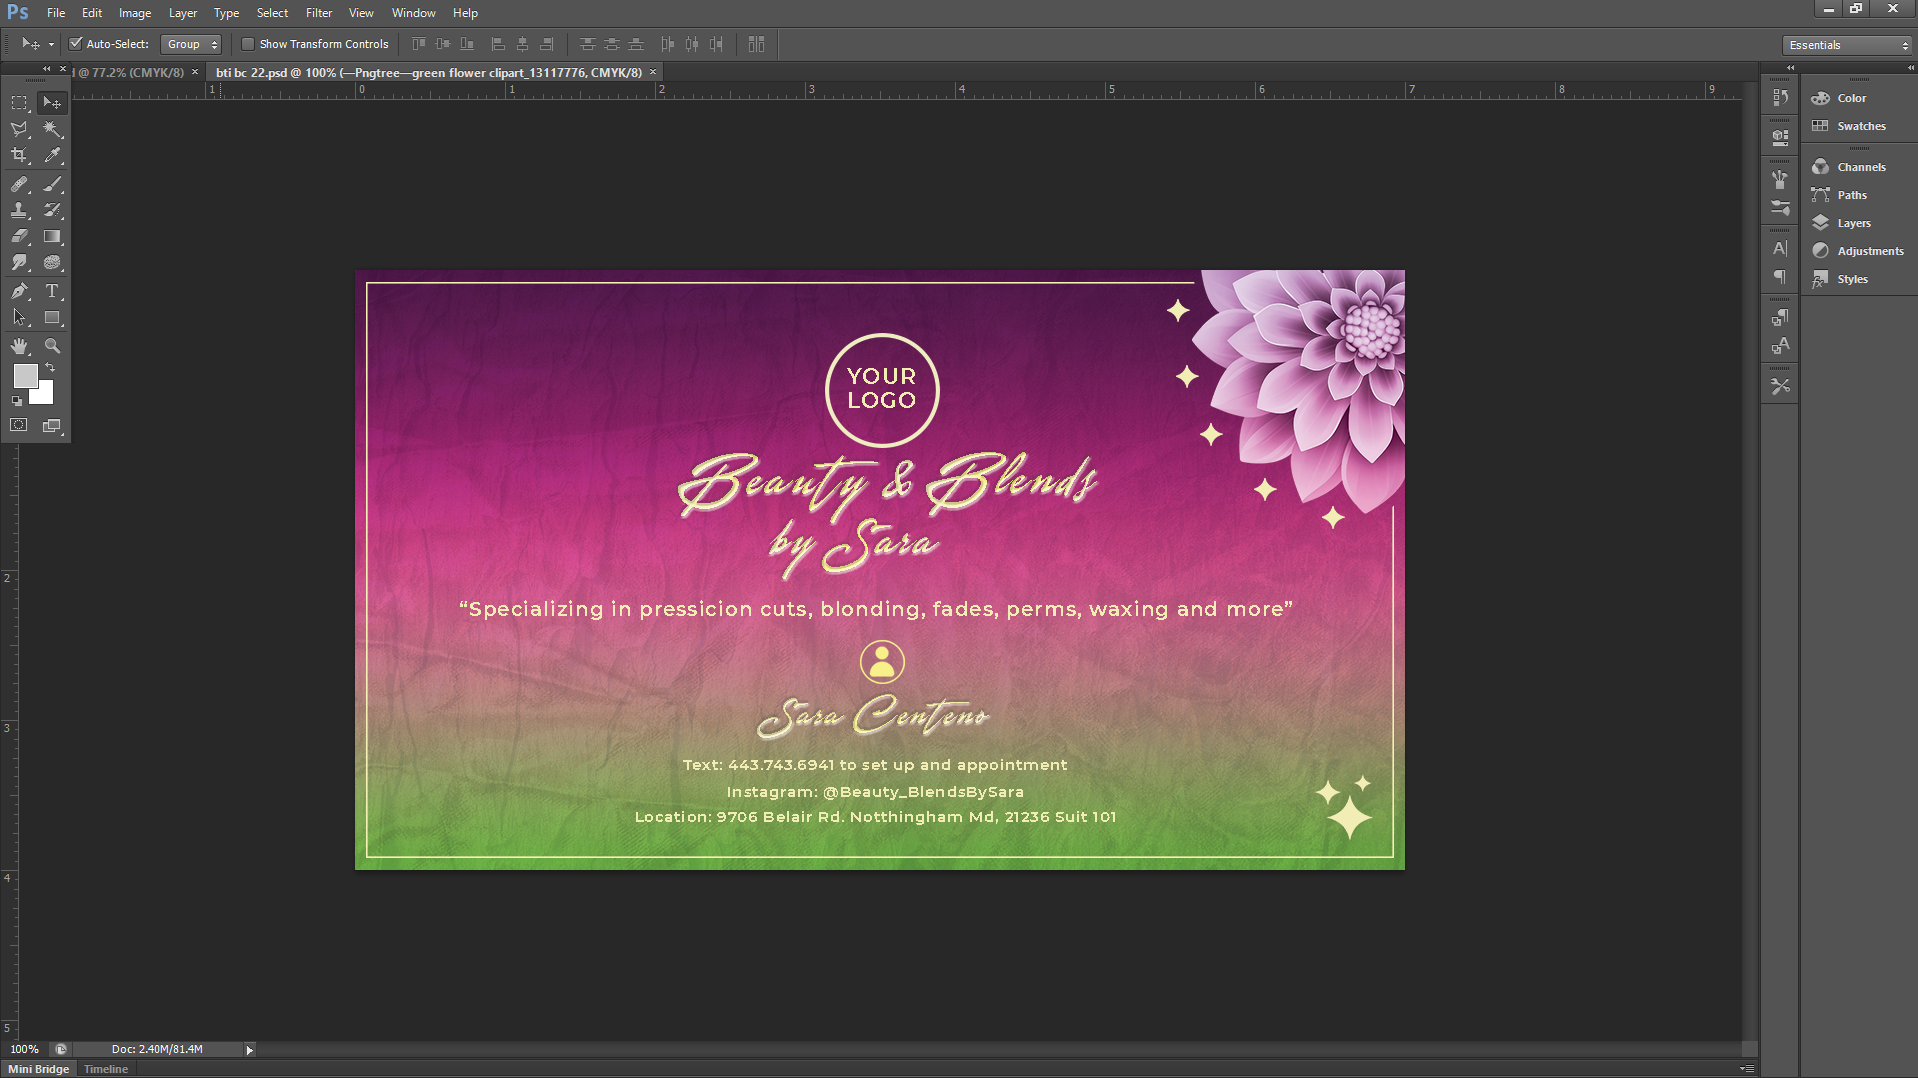This screenshot has height=1078, width=1918.
Task: Open the Swatches panel
Action: [1860, 126]
